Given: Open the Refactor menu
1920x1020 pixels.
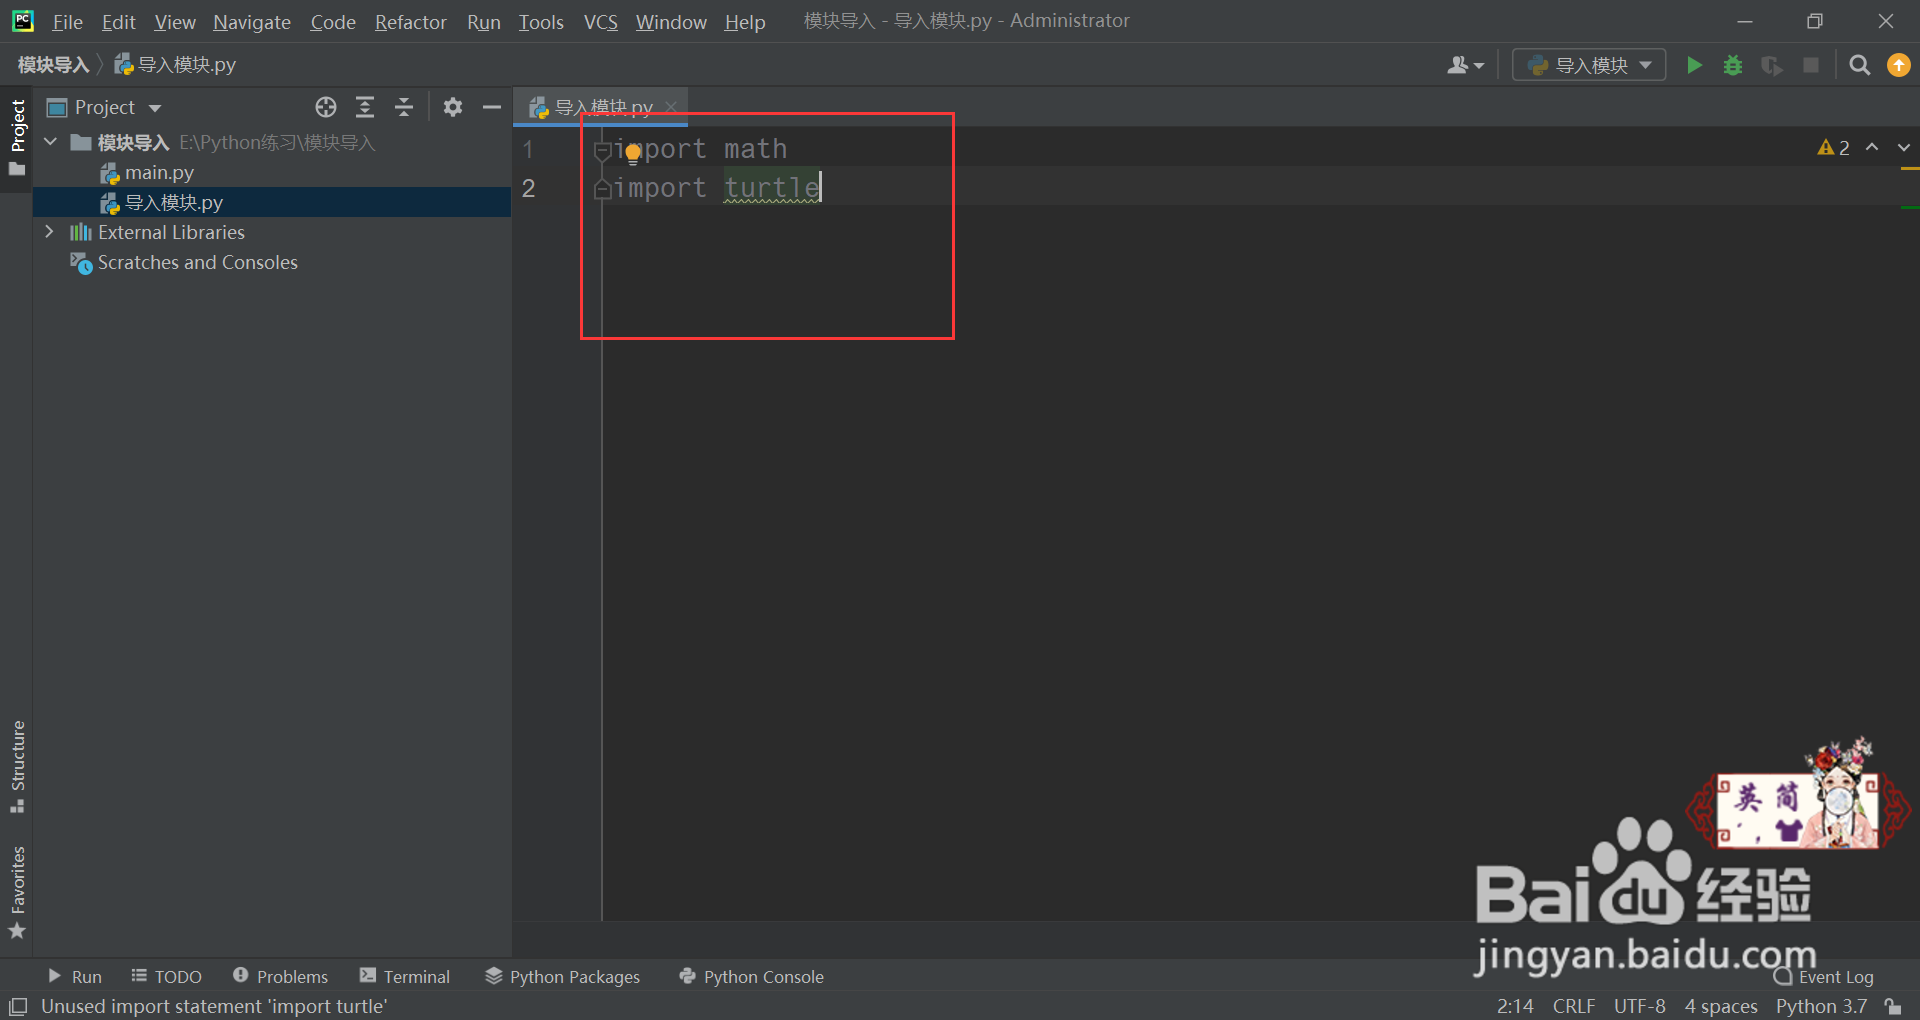Looking at the screenshot, I should [x=411, y=21].
